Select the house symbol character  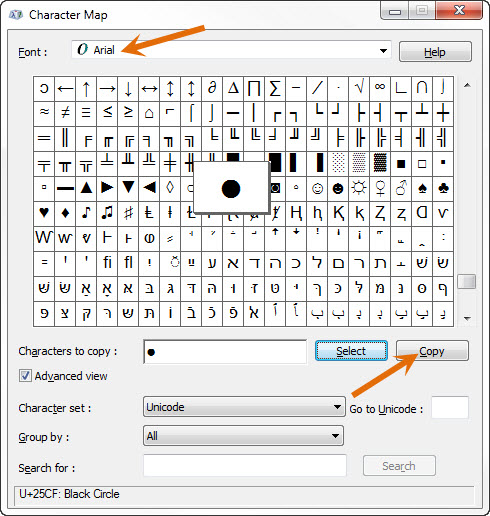(x=149, y=114)
